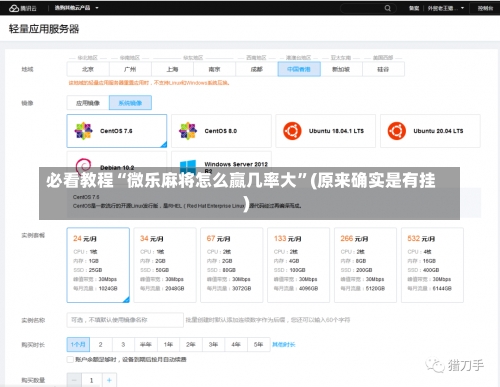Screen dimensions: 500x387
Task: Select the 532 元/月 instance plan
Action: [432, 265]
